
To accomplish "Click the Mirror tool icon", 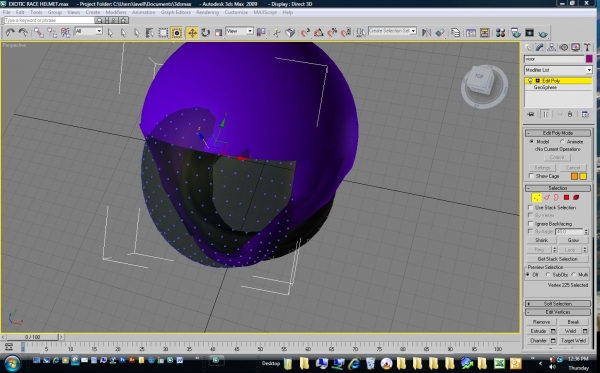I will click(426, 33).
